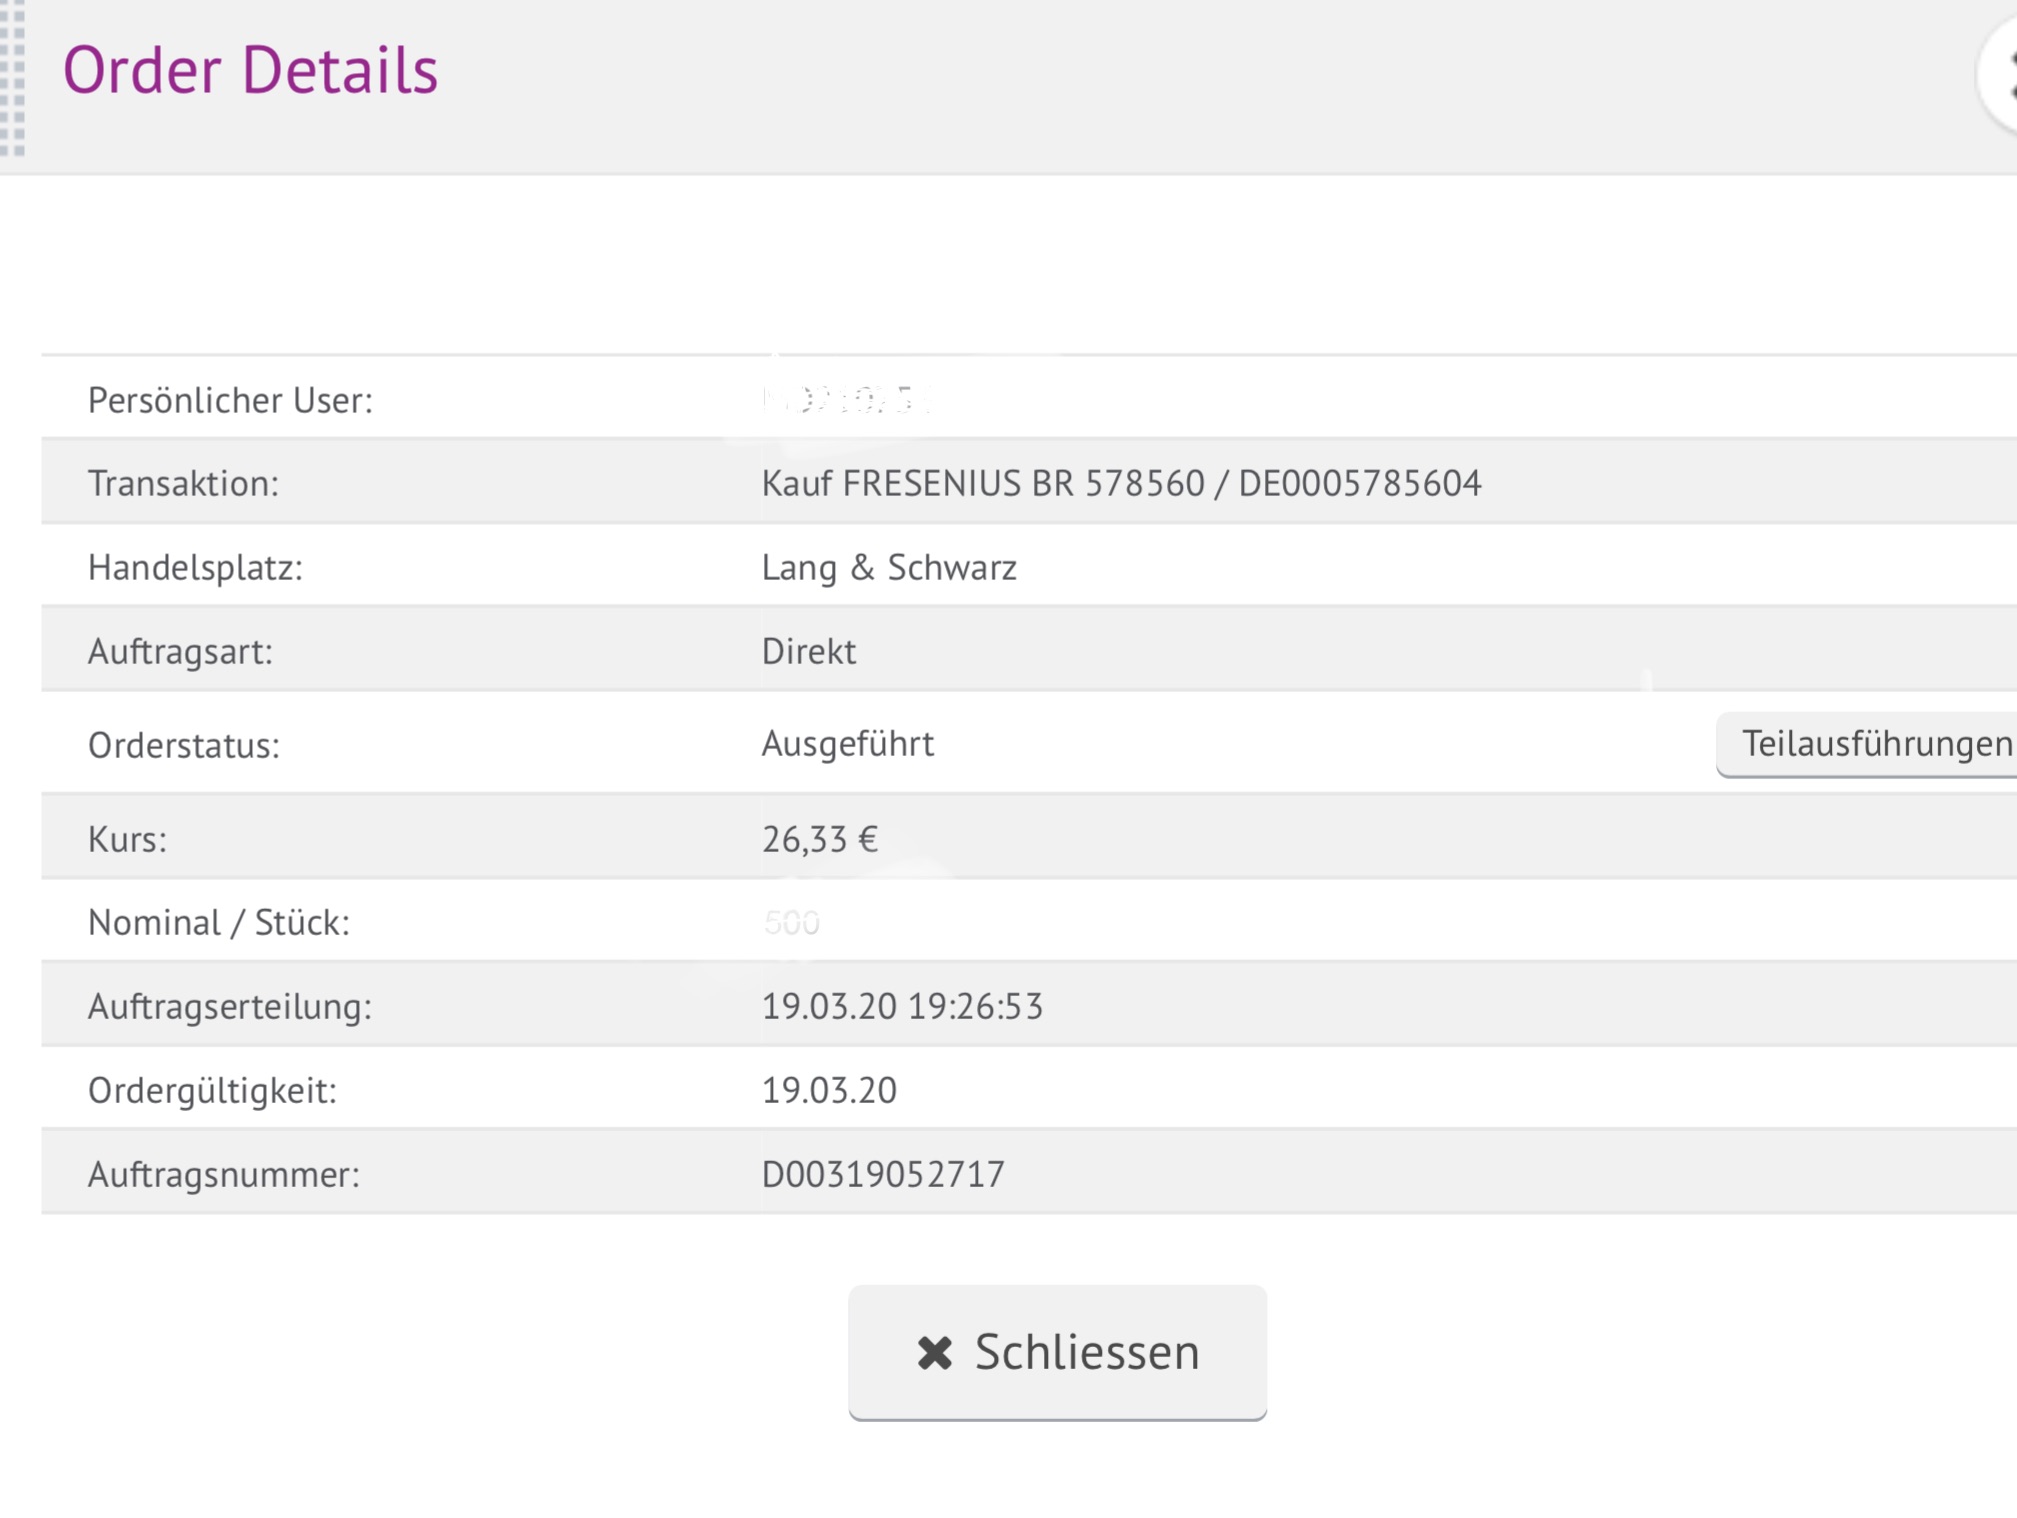
Task: Click the Transaktion label
Action: point(183,484)
